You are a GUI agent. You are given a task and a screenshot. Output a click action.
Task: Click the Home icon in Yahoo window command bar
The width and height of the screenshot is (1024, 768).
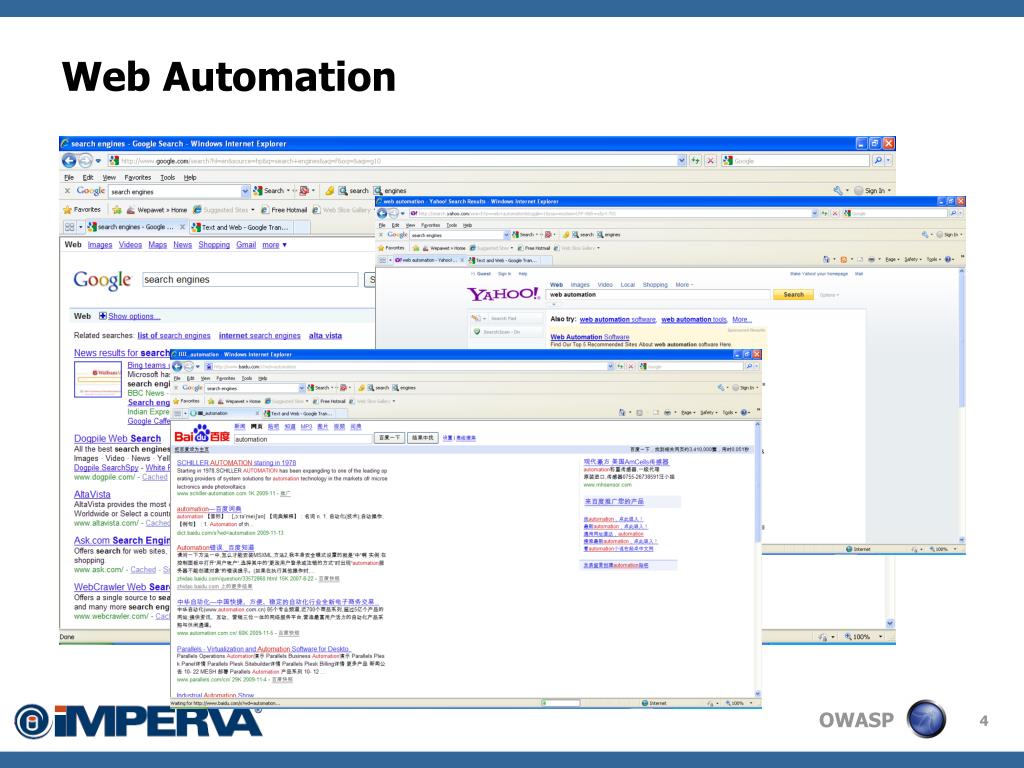[827, 259]
